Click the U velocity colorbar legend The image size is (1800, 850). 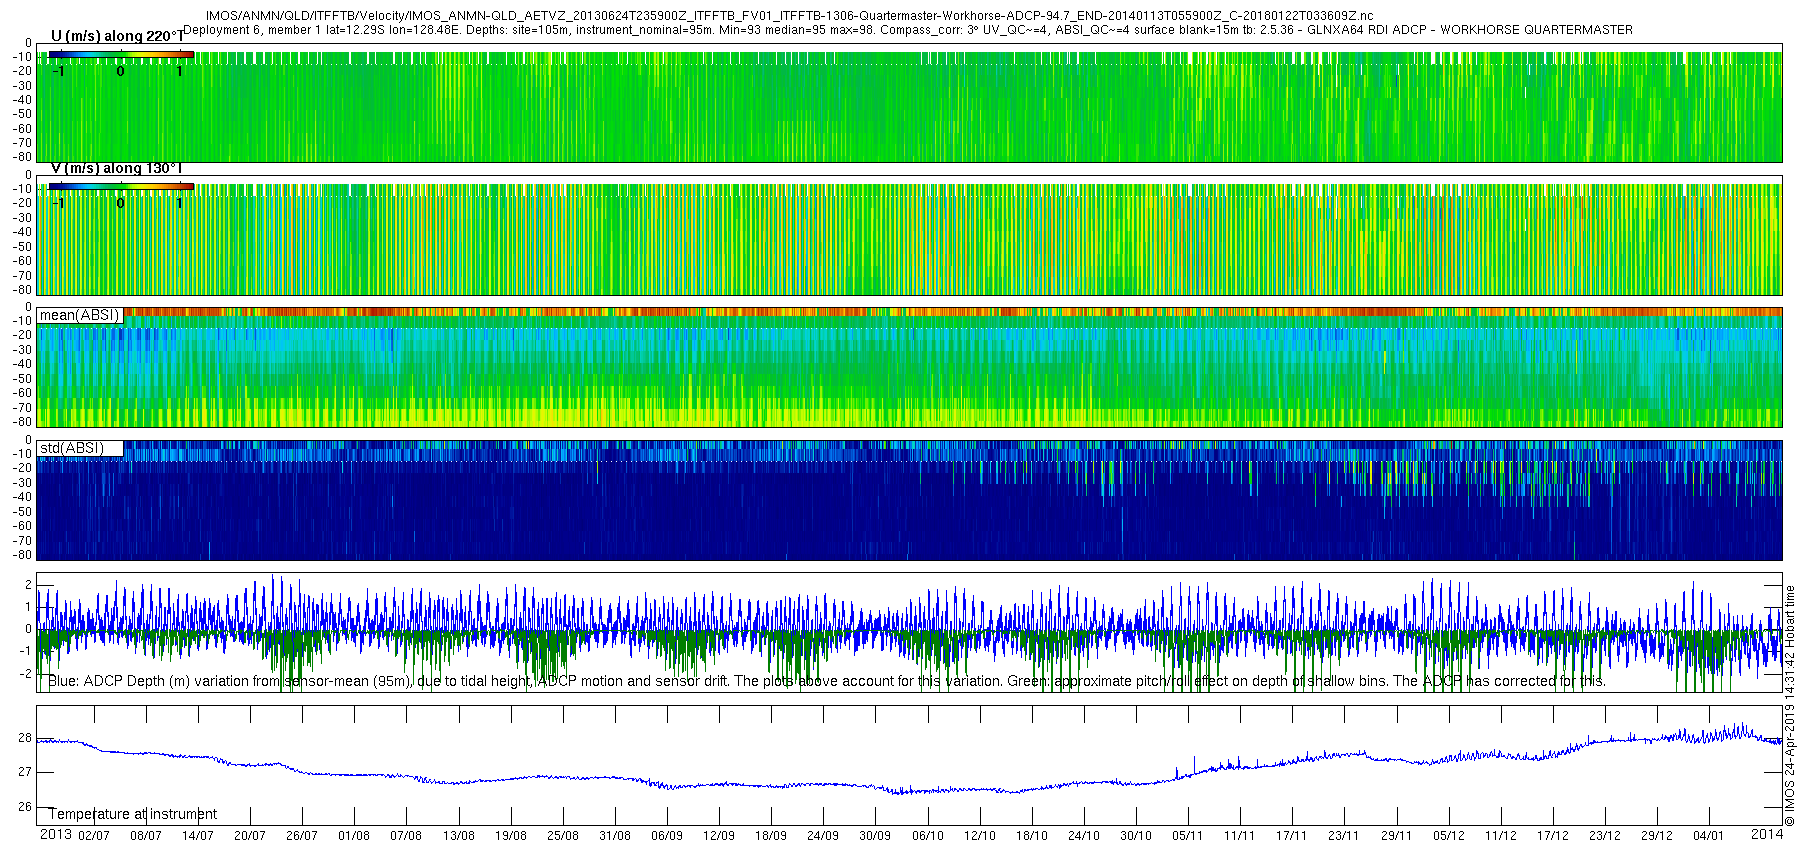(121, 54)
